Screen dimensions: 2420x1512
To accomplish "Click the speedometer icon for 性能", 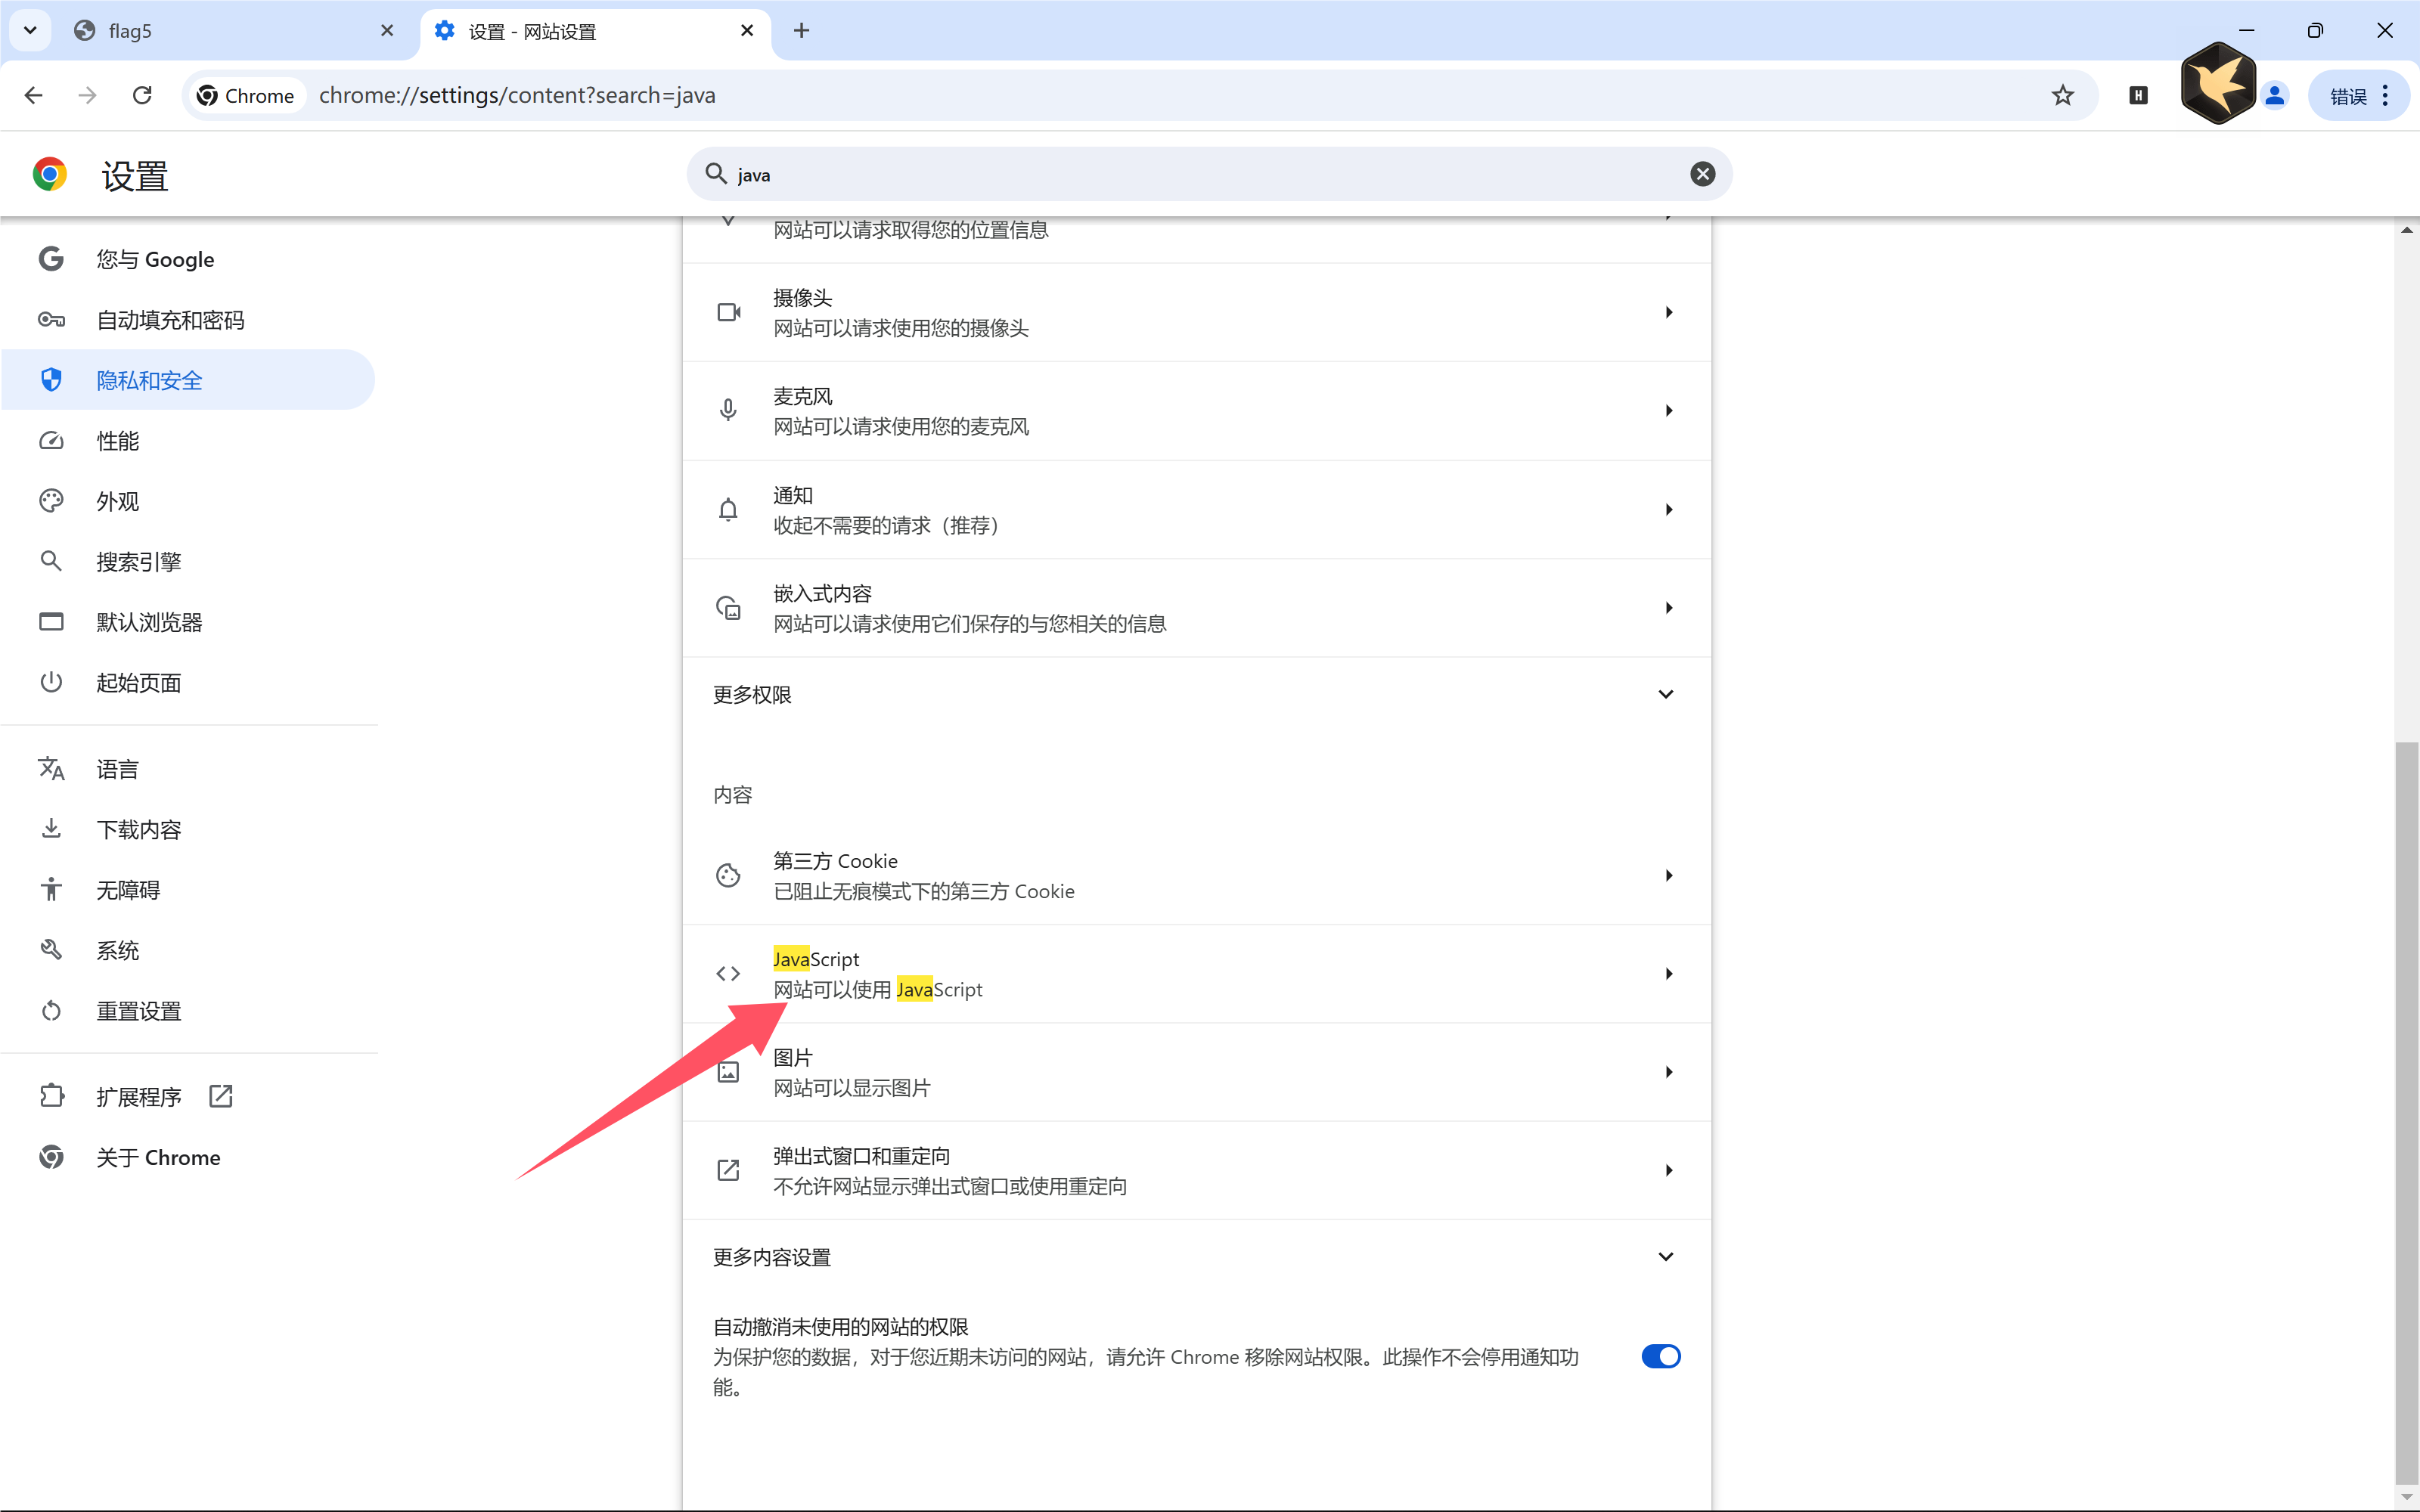I will 51,441.
